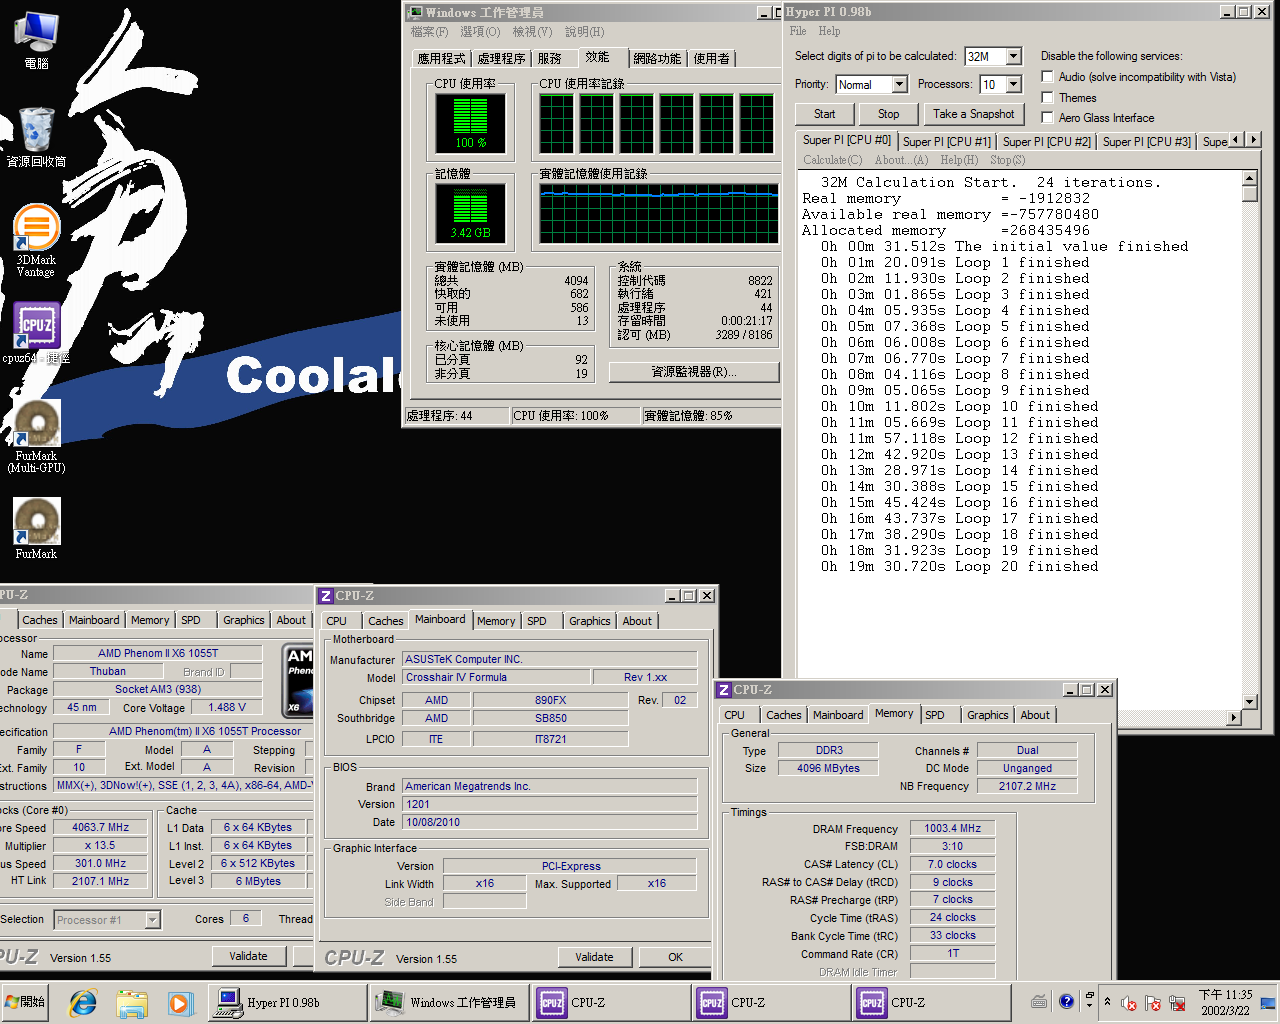Viewport: 1280px width, 1024px height.
Task: Click the Task Manager title bar icon
Action: tap(415, 12)
